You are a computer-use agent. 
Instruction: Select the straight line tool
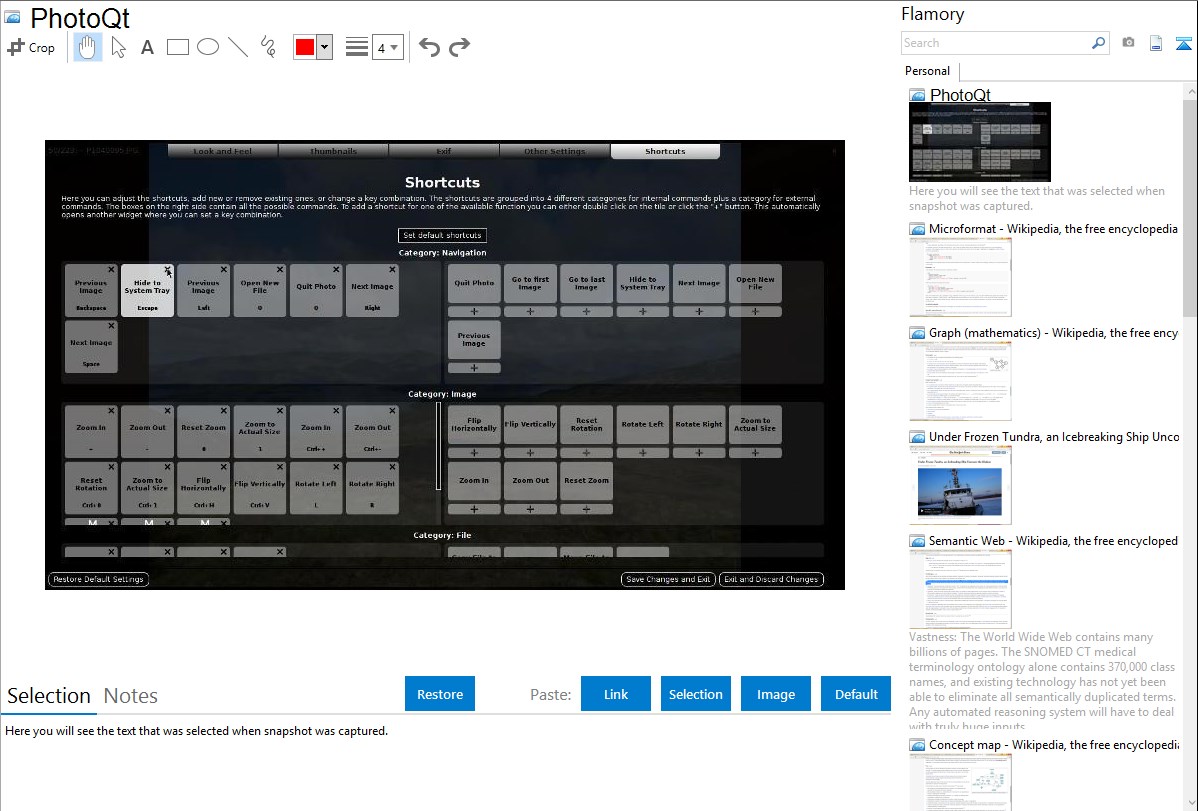coord(238,47)
